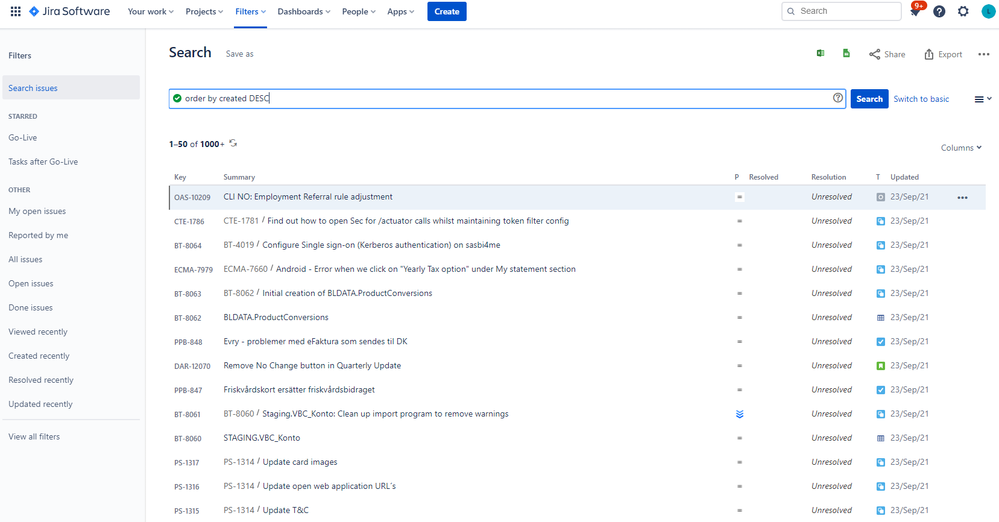Screen dimensions: 999x522
Task: Open actions ellipsis for OAS-10209 row
Action: (x=963, y=198)
